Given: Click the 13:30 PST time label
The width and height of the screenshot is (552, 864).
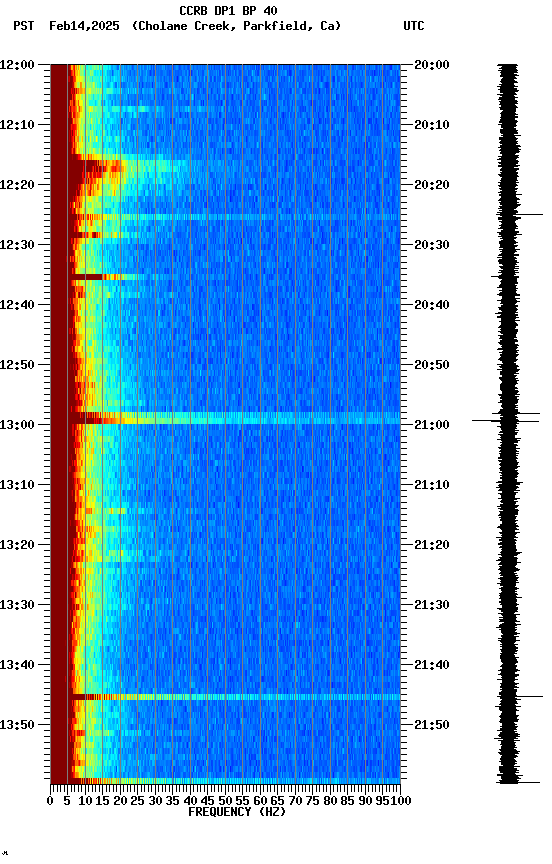Looking at the screenshot, I should click(17, 605).
